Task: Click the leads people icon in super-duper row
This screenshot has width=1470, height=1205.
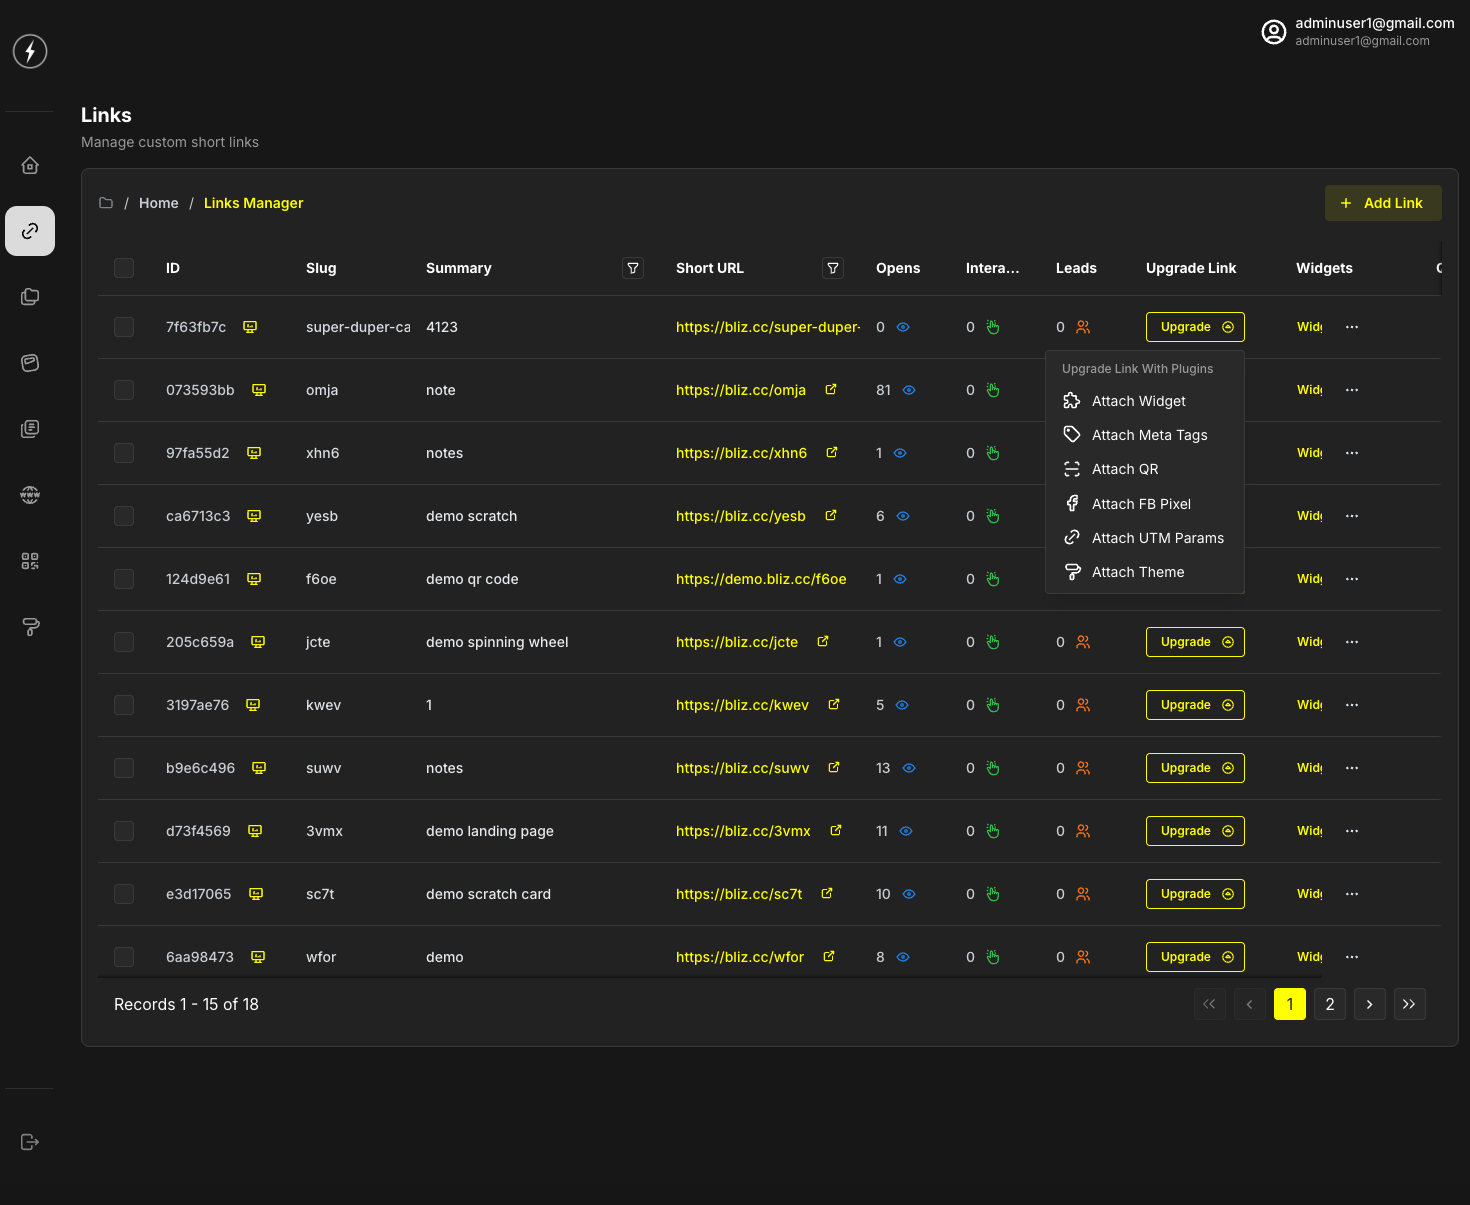Action: (x=1083, y=327)
